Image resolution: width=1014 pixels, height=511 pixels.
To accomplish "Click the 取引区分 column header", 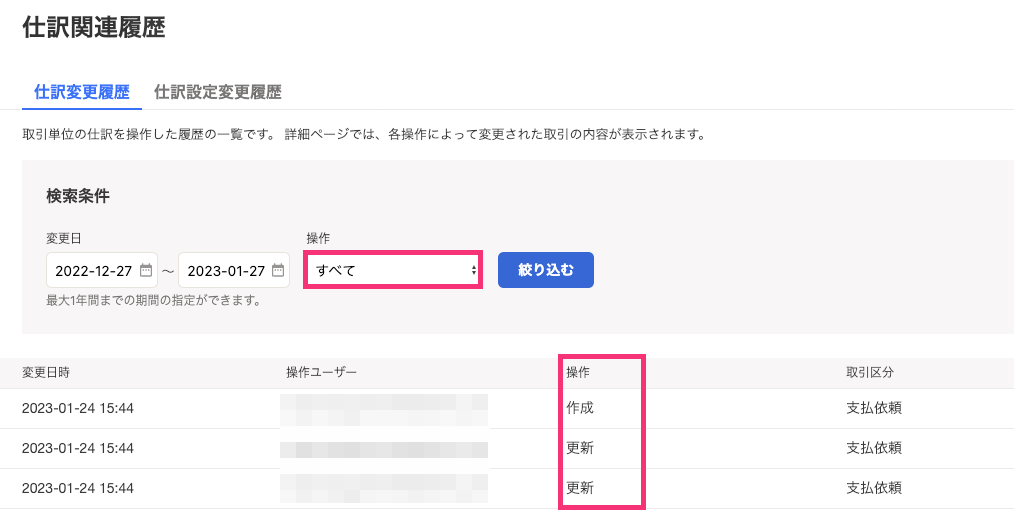I will [x=870, y=373].
